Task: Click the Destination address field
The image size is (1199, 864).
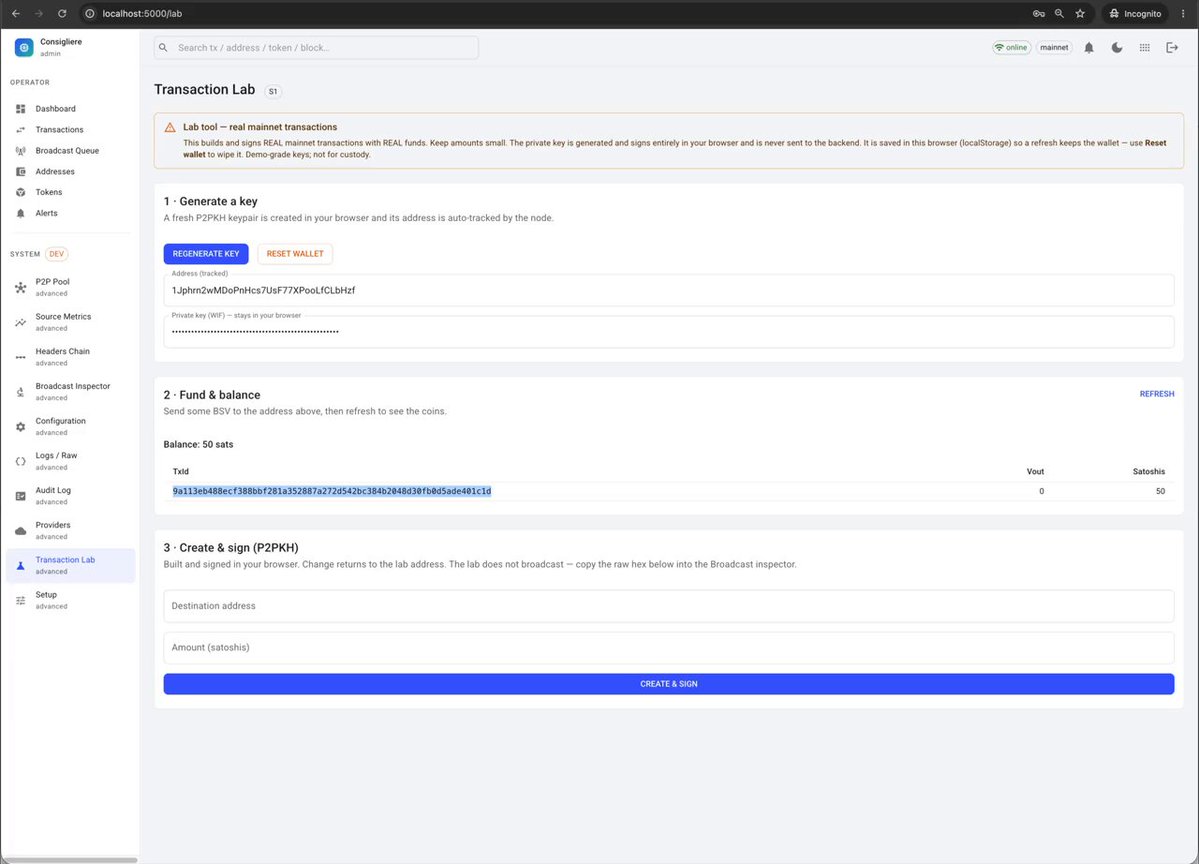Action: 668,606
